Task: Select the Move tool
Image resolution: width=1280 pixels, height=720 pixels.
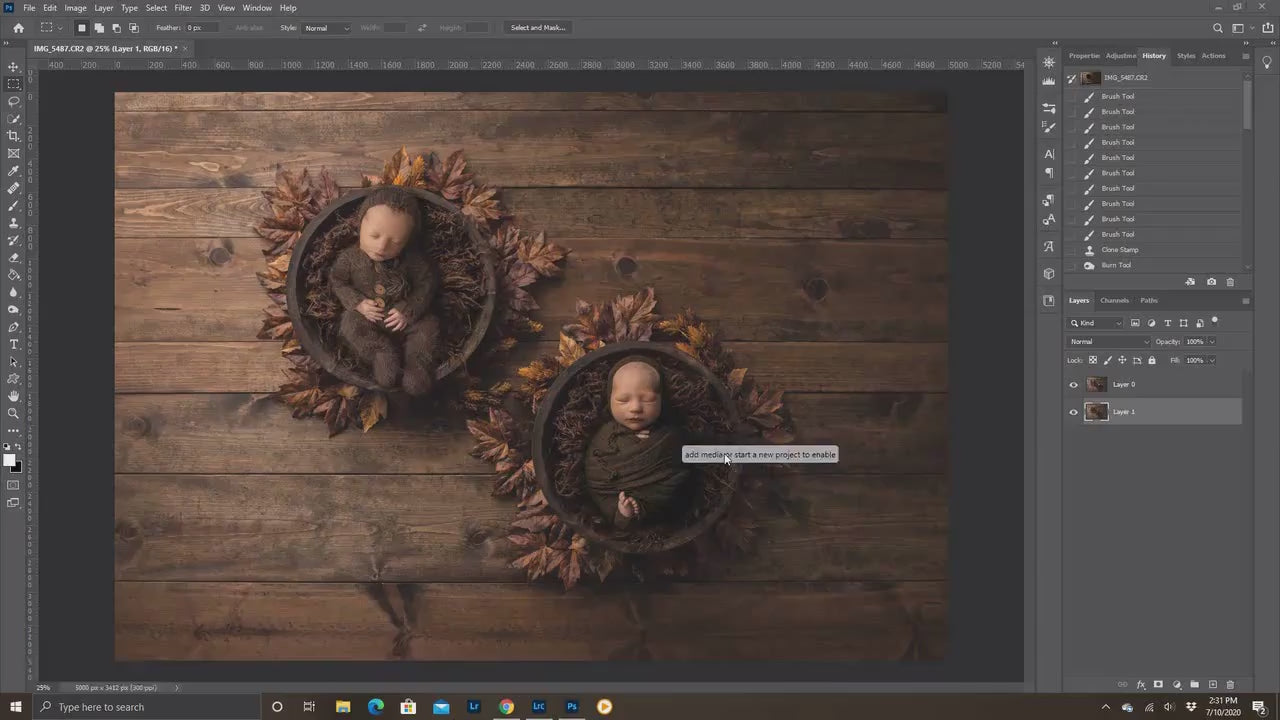Action: [x=13, y=66]
